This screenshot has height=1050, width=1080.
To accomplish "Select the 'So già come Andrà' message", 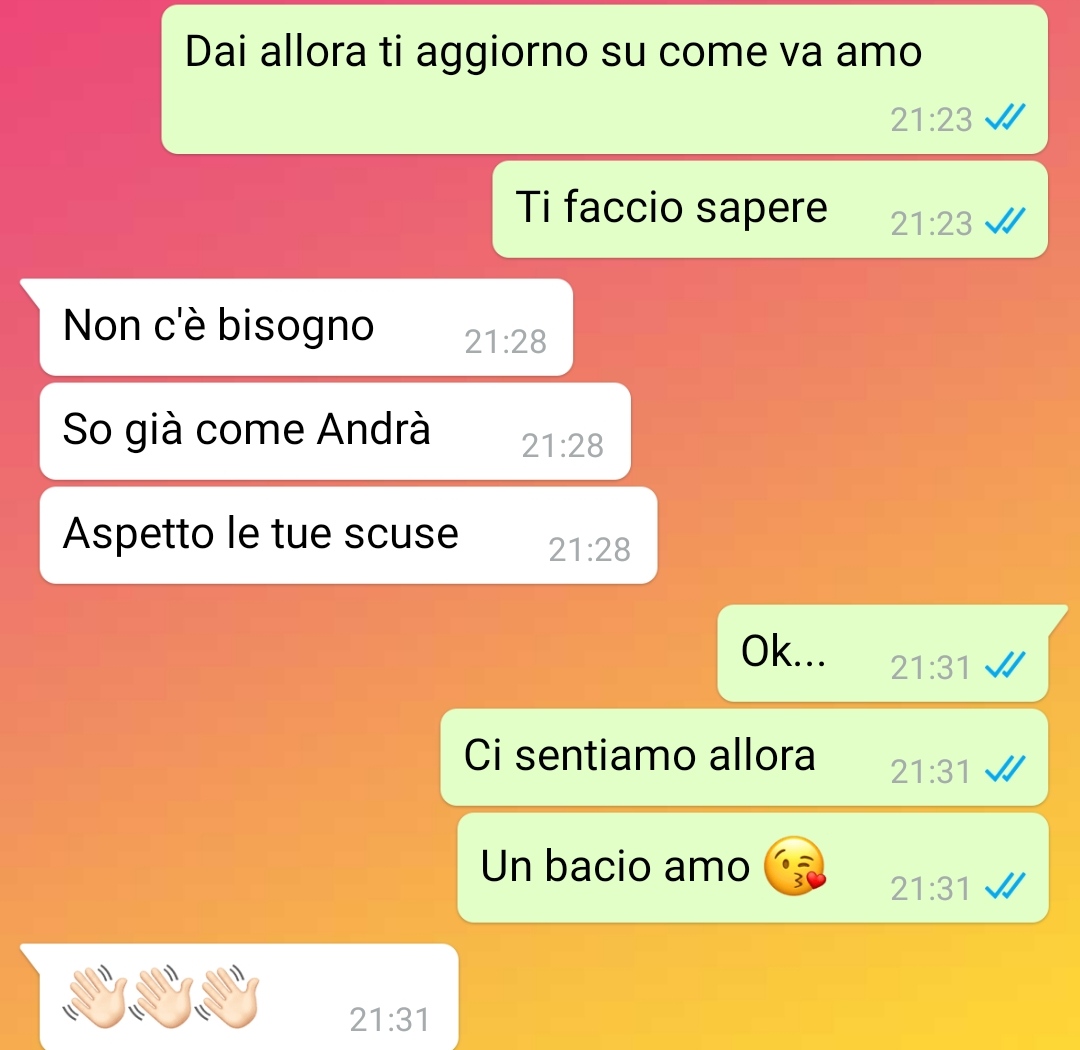I will [x=335, y=431].
